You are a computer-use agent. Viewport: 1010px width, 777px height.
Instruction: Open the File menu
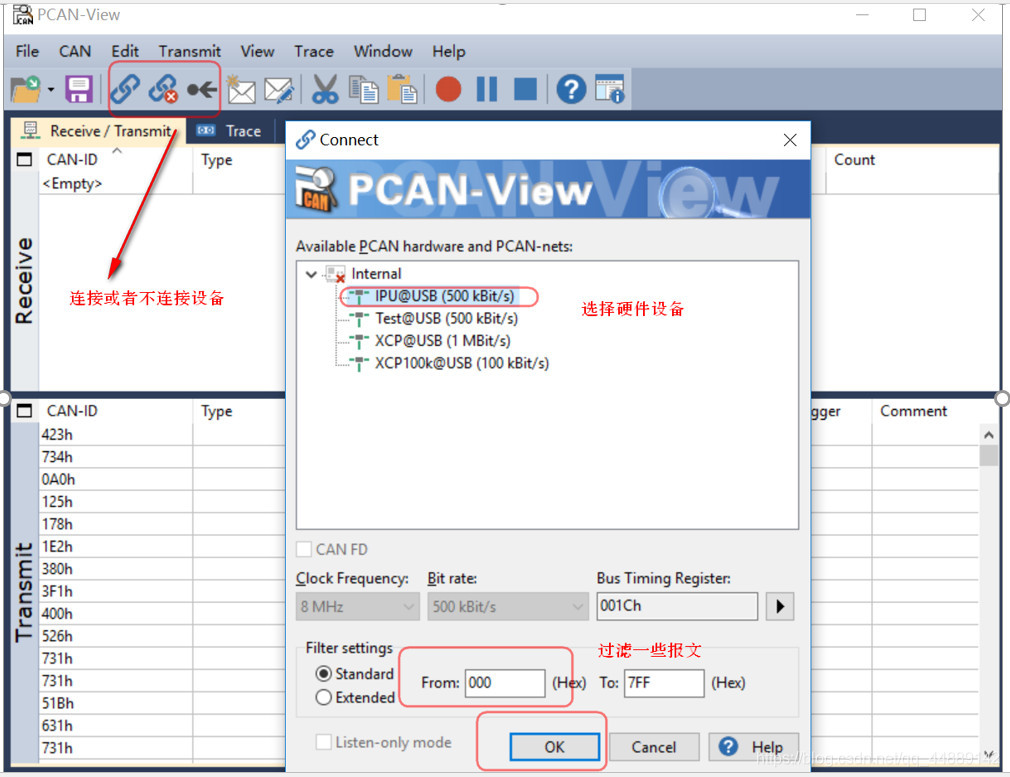coord(27,51)
